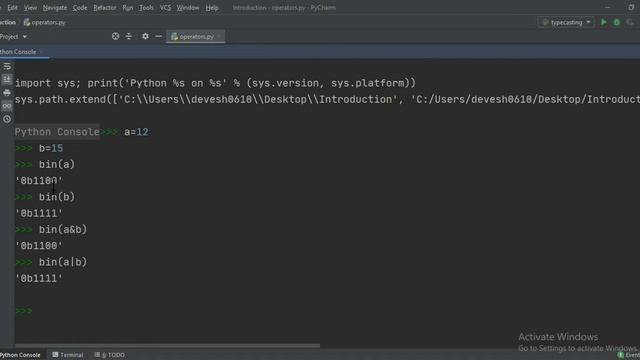Open the Event Log at bottom right

629,355
